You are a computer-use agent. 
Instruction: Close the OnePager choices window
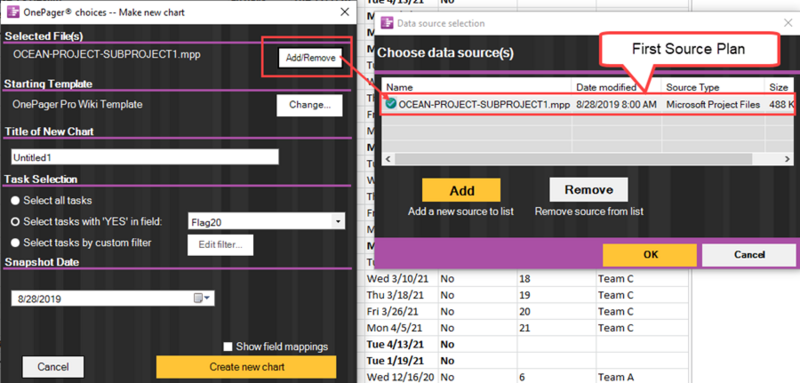coord(345,12)
